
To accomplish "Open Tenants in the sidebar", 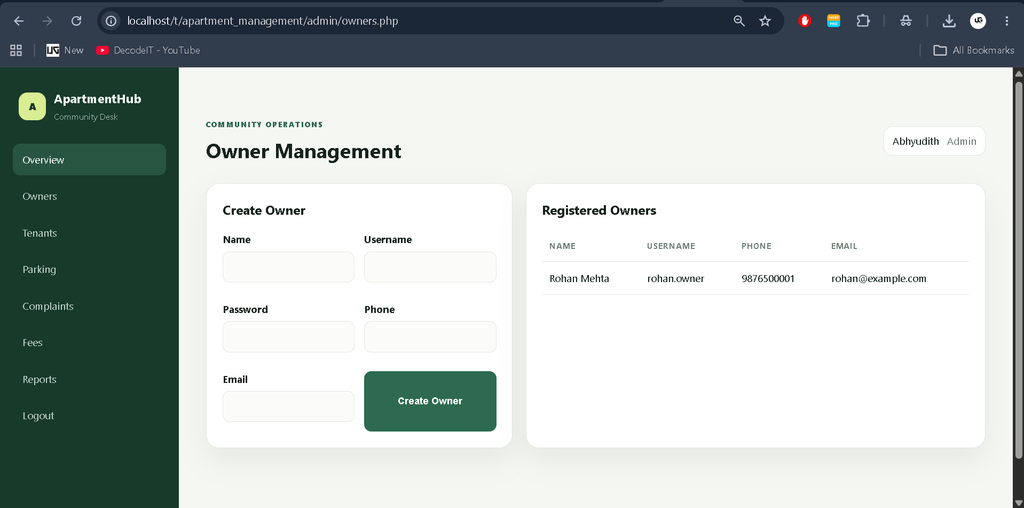I will tap(89, 232).
